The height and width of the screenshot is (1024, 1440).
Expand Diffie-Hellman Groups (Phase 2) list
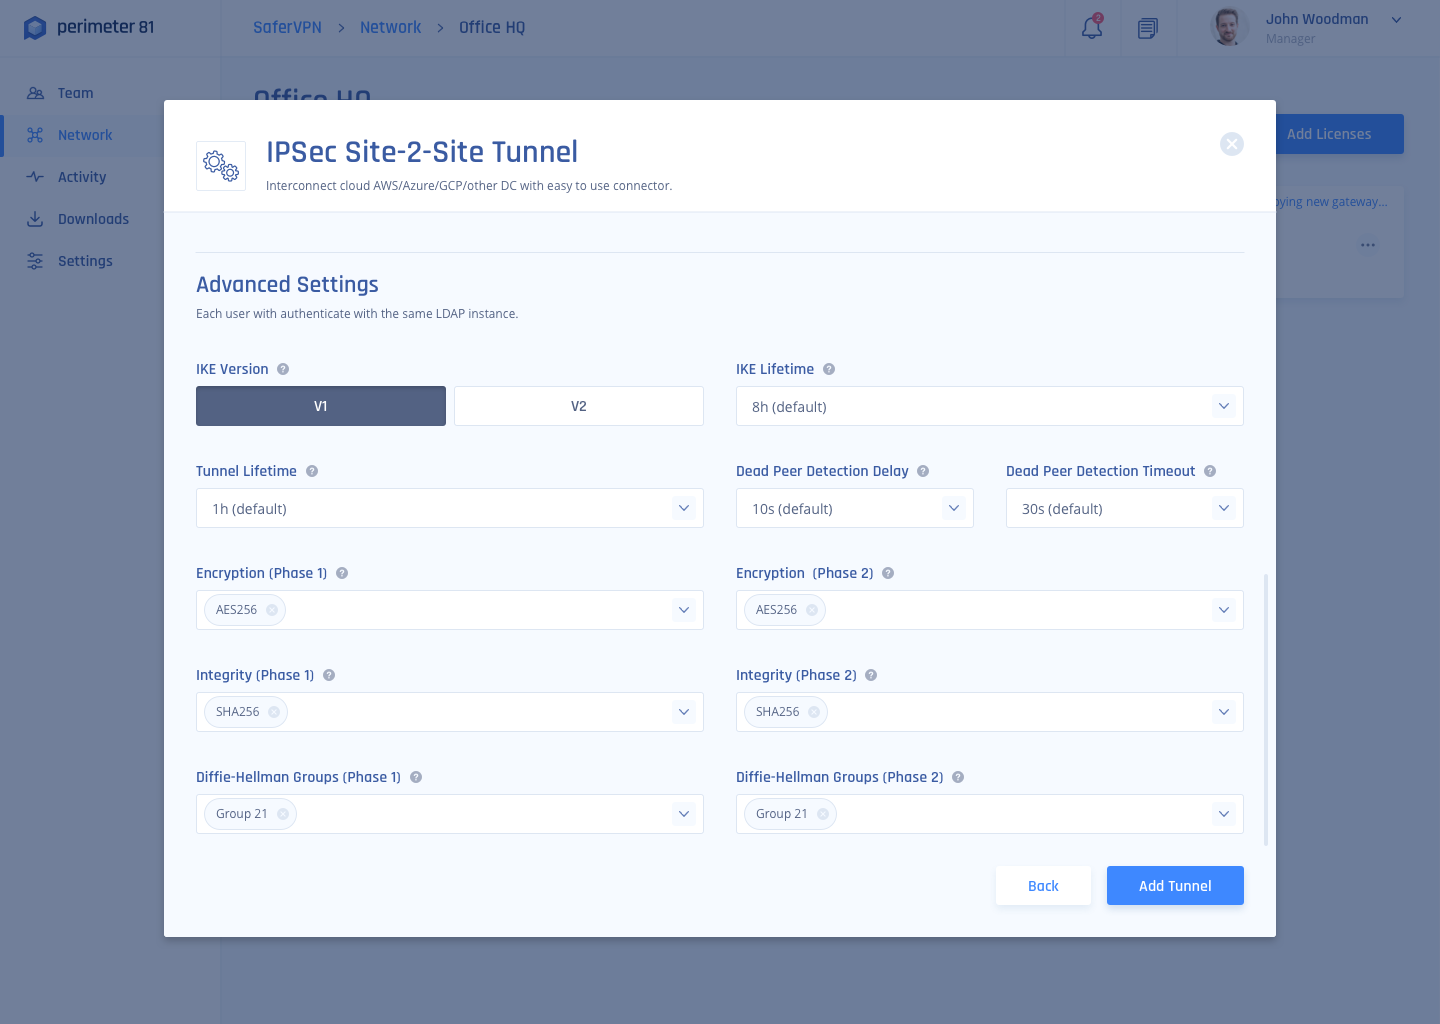pos(1224,814)
